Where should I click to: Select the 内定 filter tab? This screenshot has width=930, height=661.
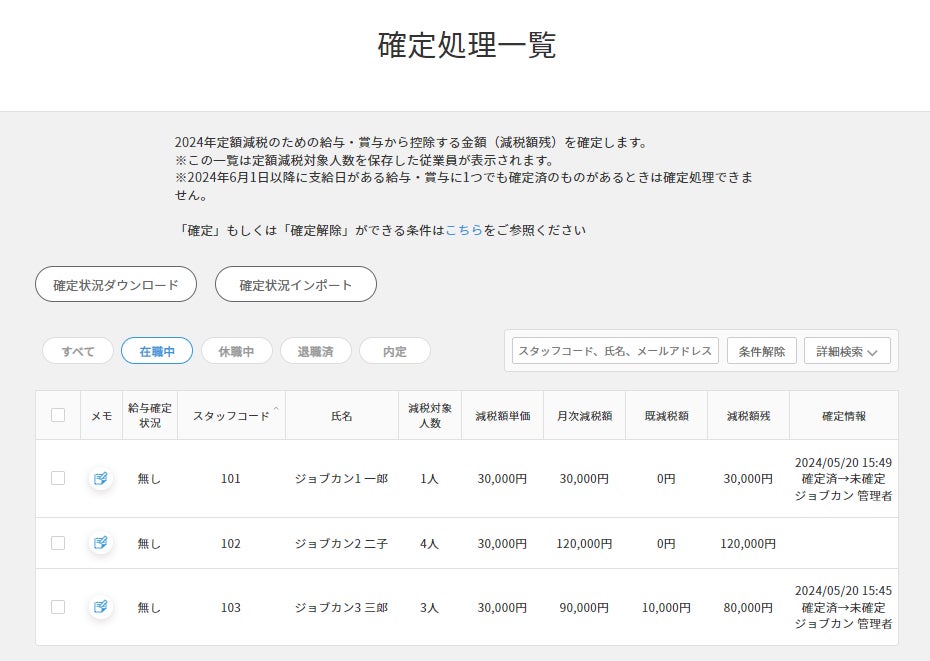[394, 351]
